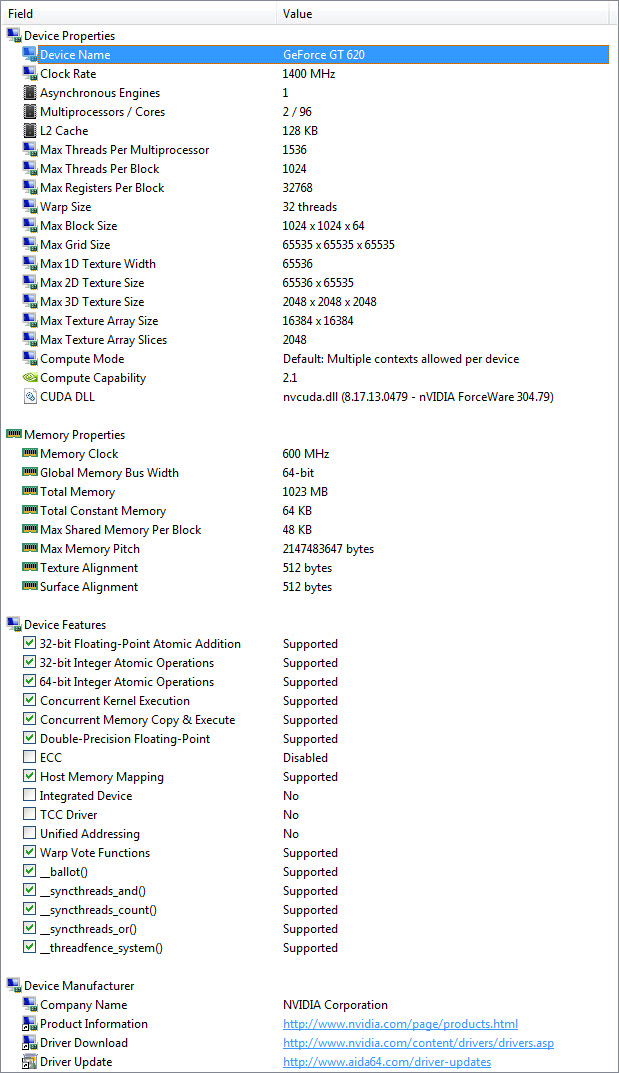Select the GeForce GT 620 value
Screen dimensions: 619x1073
tap(324, 55)
